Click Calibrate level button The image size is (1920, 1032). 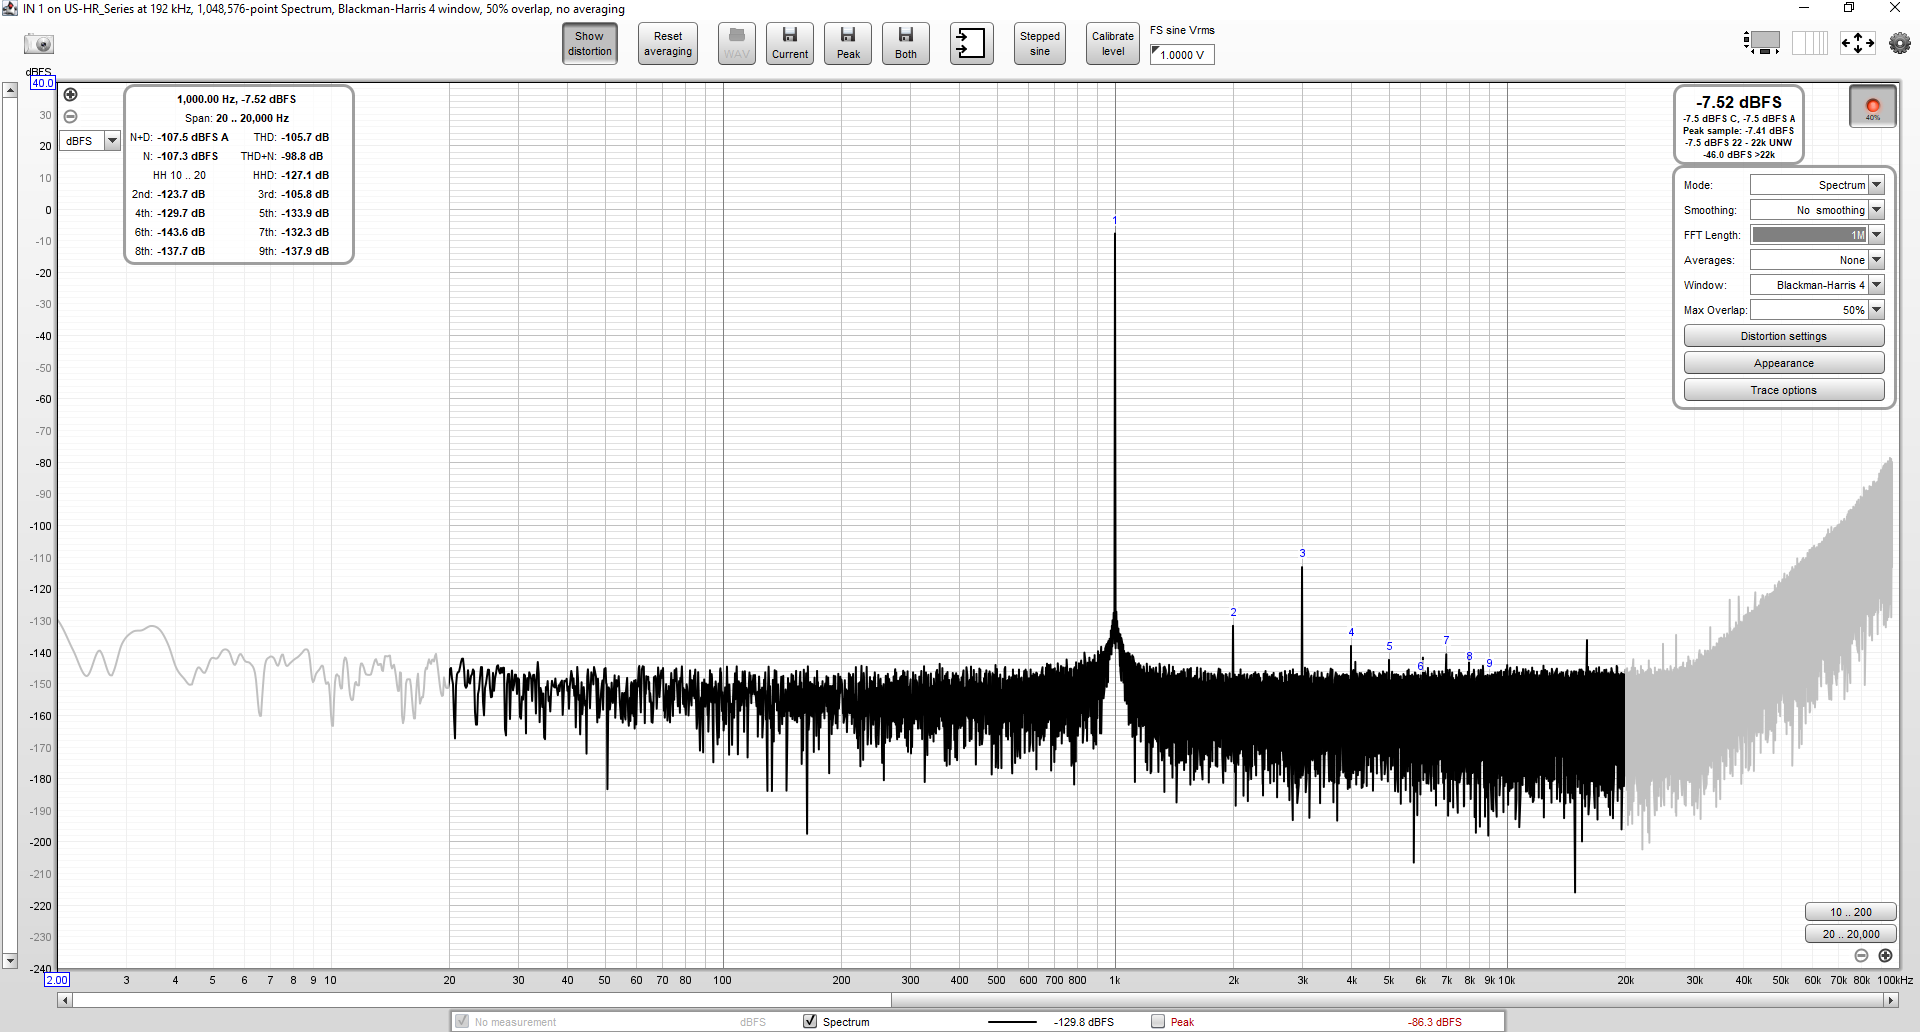[x=1113, y=44]
